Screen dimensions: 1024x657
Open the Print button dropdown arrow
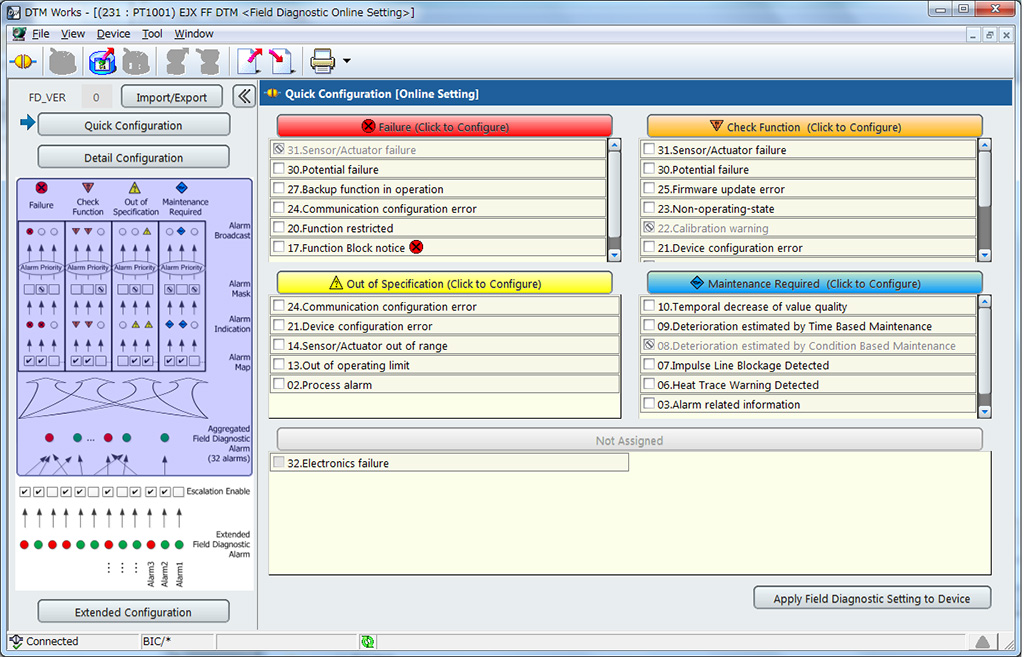click(346, 62)
